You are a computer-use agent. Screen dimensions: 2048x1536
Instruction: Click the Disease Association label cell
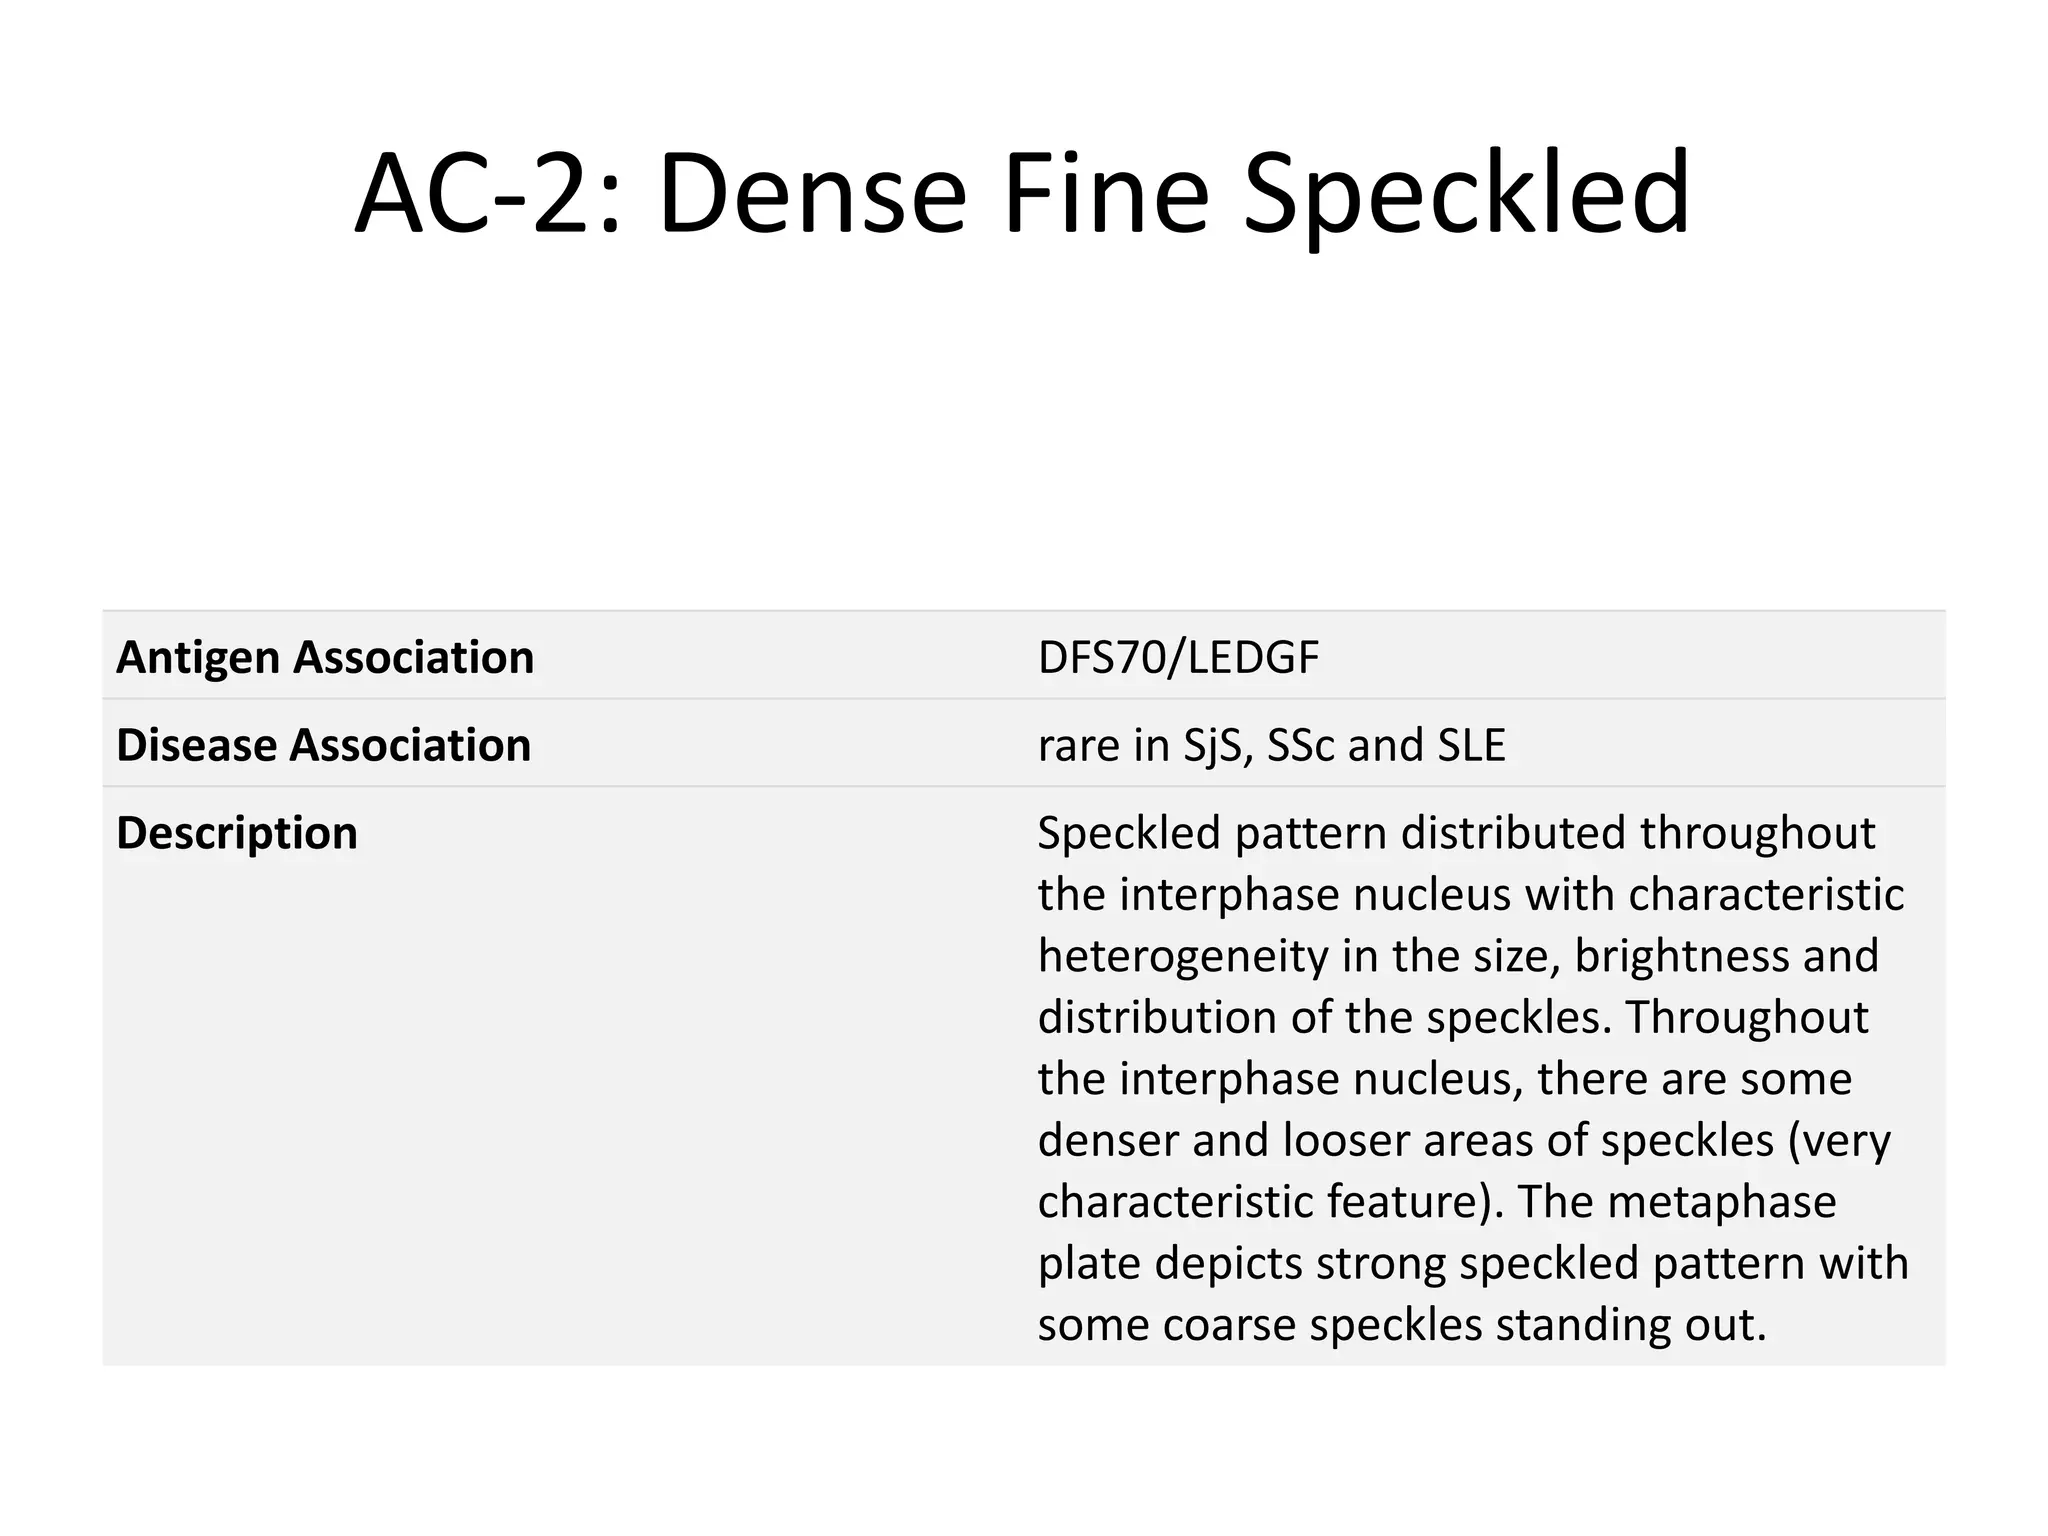pyautogui.click(x=323, y=746)
